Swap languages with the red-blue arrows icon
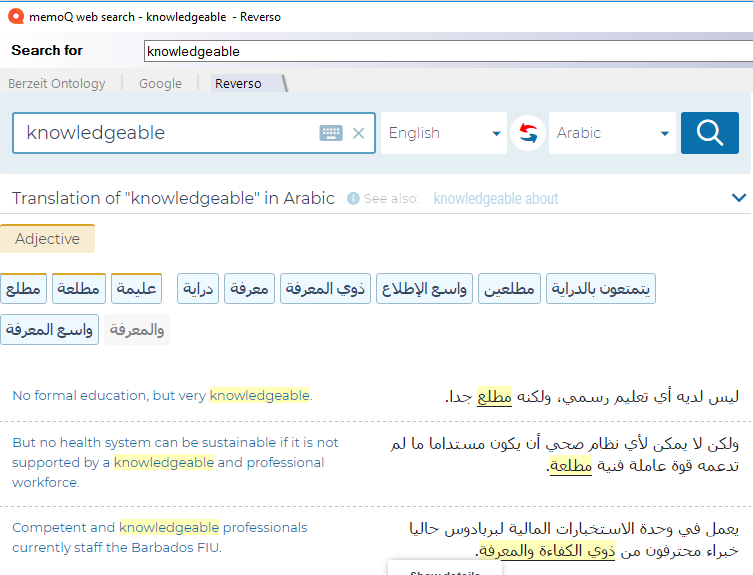Viewport: 753px width, 575px height. pos(528,133)
